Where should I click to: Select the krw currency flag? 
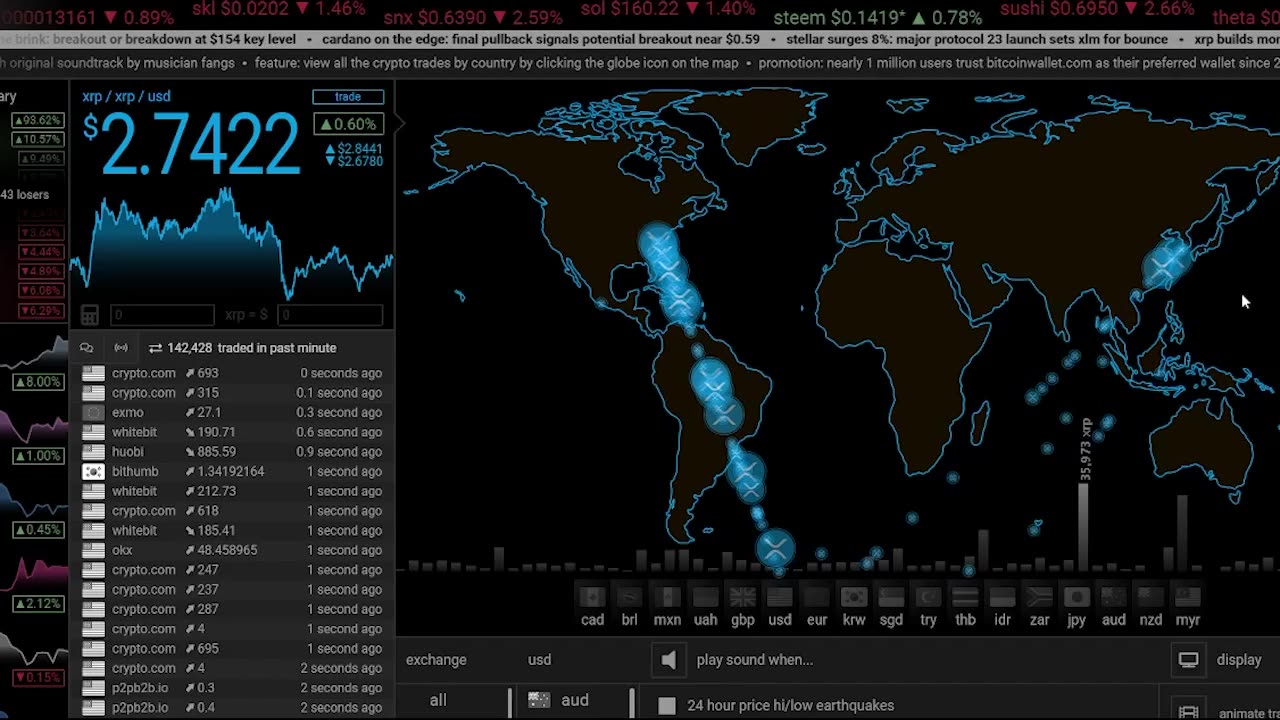[854, 597]
